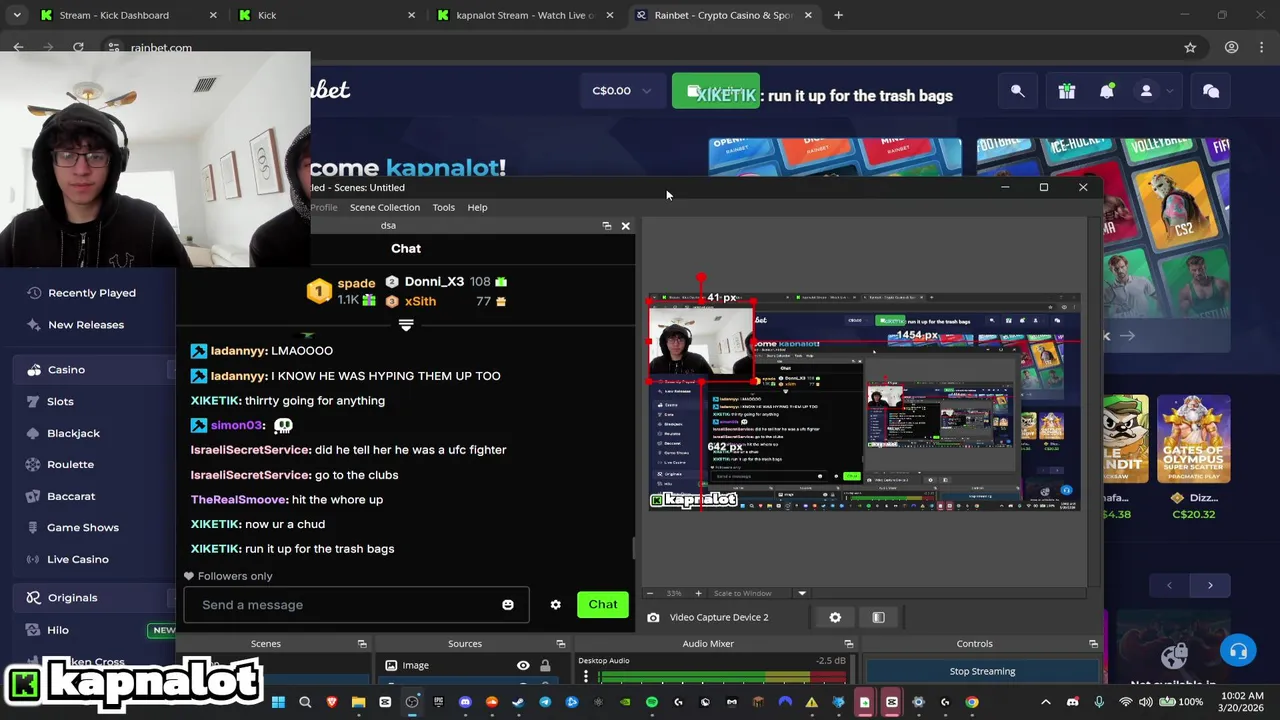
Task: Zoom in the OBS preview with plus
Action: pos(698,593)
